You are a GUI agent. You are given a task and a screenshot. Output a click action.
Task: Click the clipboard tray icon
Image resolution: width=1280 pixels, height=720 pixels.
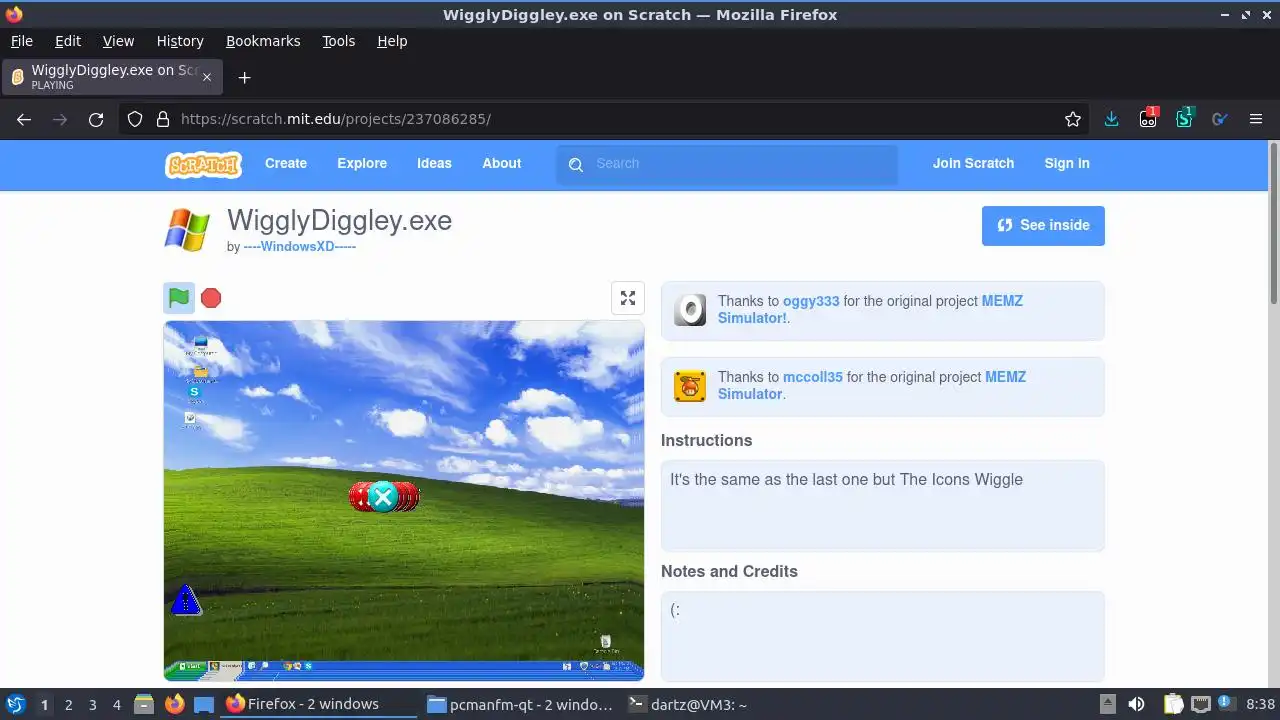coord(1173,705)
